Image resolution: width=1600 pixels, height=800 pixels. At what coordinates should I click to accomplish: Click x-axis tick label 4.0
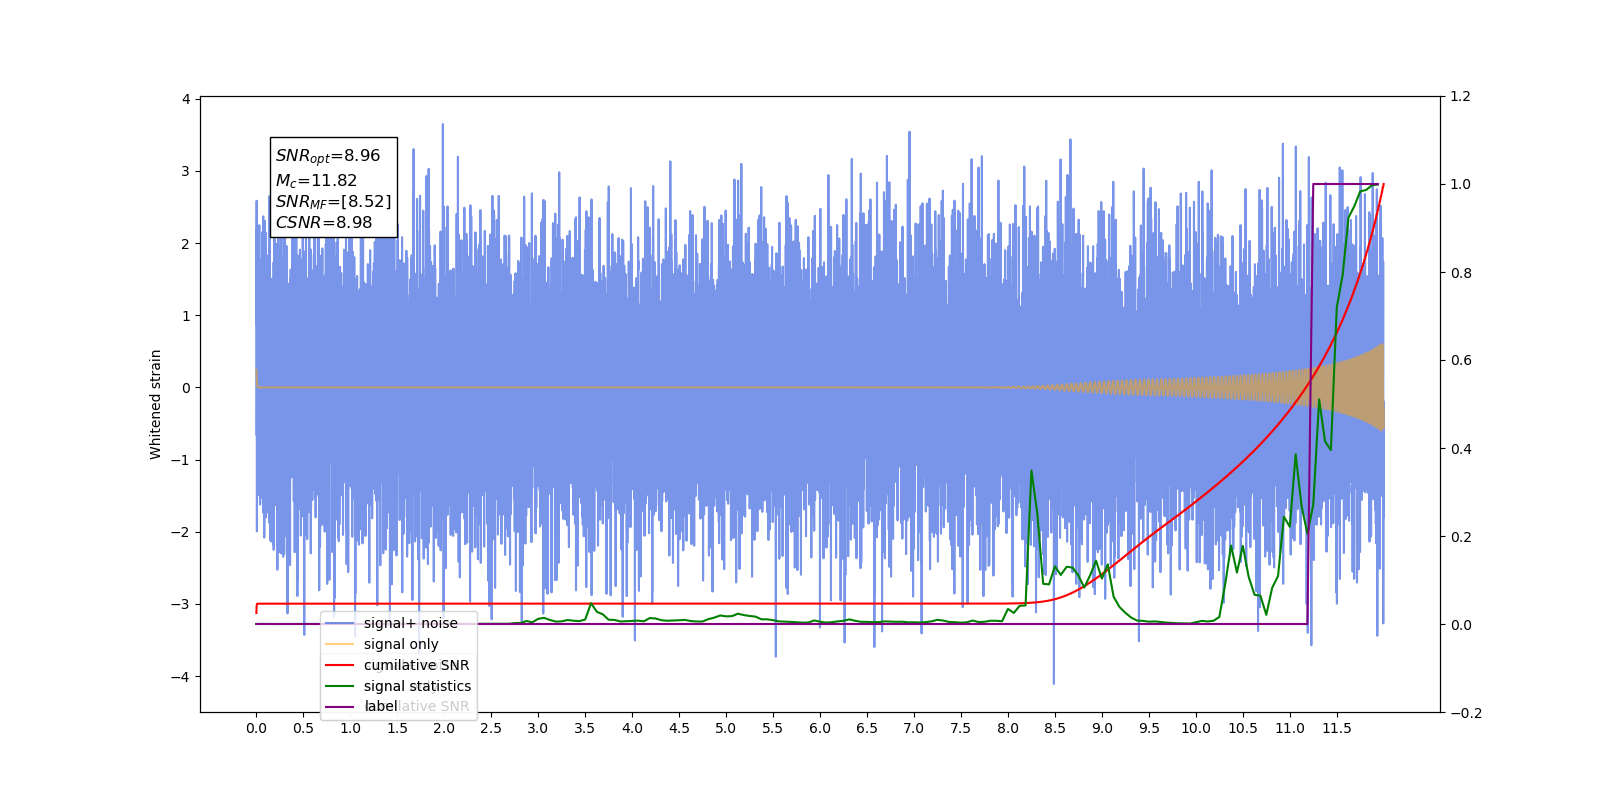pyautogui.click(x=632, y=728)
